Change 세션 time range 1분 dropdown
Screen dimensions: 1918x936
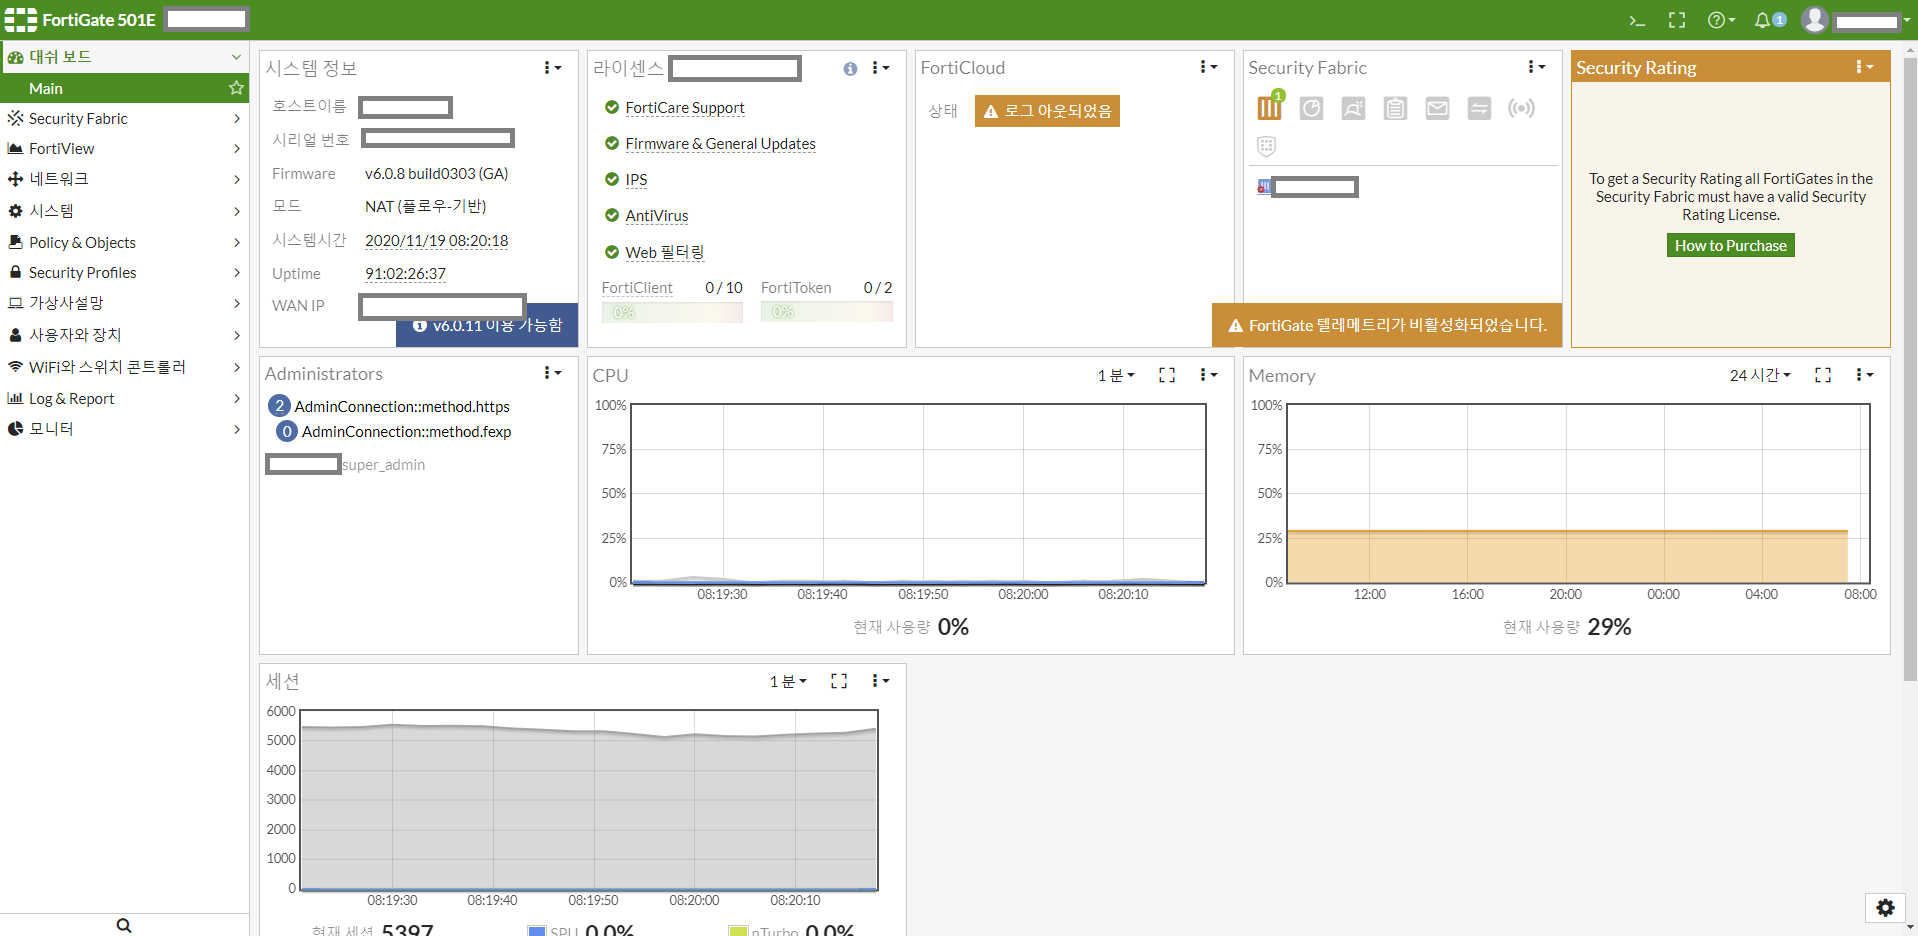[x=788, y=681]
